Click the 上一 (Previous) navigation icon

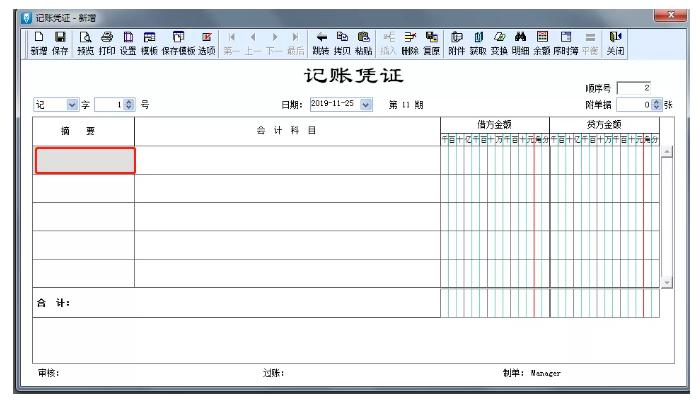pos(253,43)
